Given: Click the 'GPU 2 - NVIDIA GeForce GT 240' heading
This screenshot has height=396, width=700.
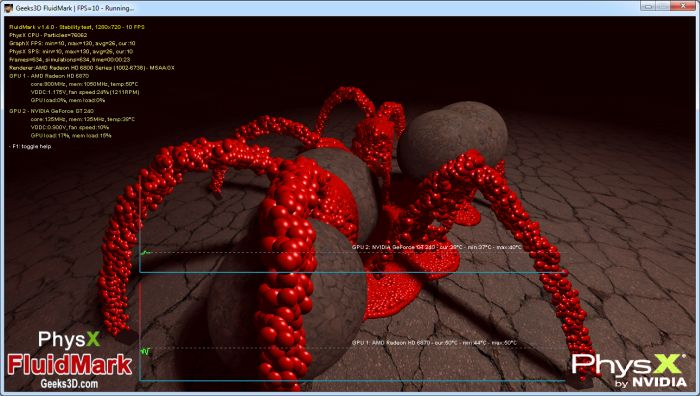Looking at the screenshot, I should [x=51, y=111].
